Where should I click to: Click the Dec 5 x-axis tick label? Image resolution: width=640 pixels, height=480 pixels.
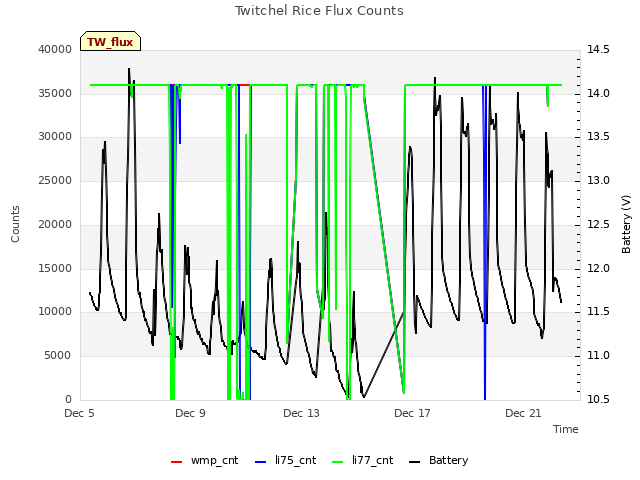[80, 413]
